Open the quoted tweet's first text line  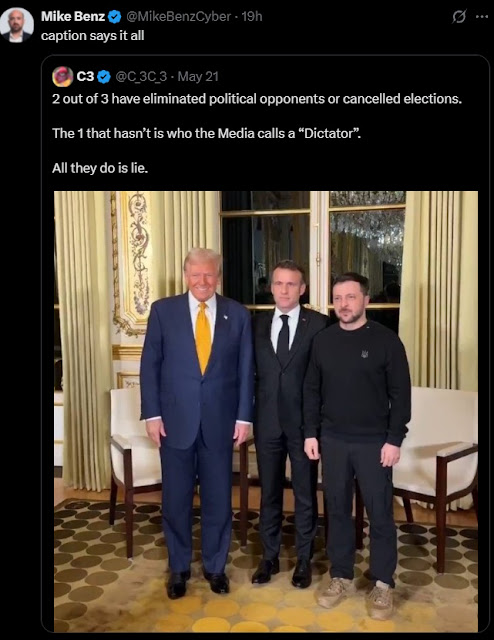257,99
